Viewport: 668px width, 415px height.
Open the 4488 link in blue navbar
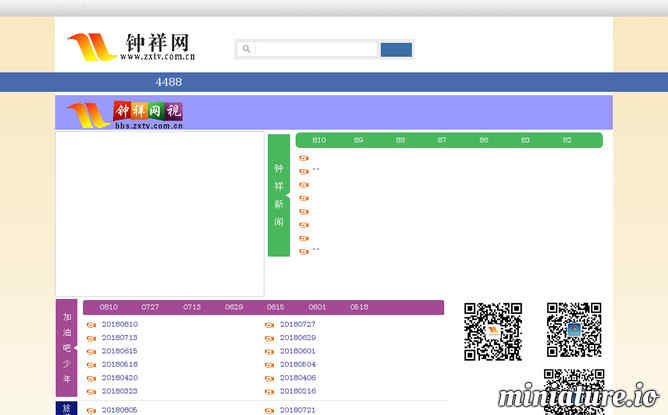168,82
